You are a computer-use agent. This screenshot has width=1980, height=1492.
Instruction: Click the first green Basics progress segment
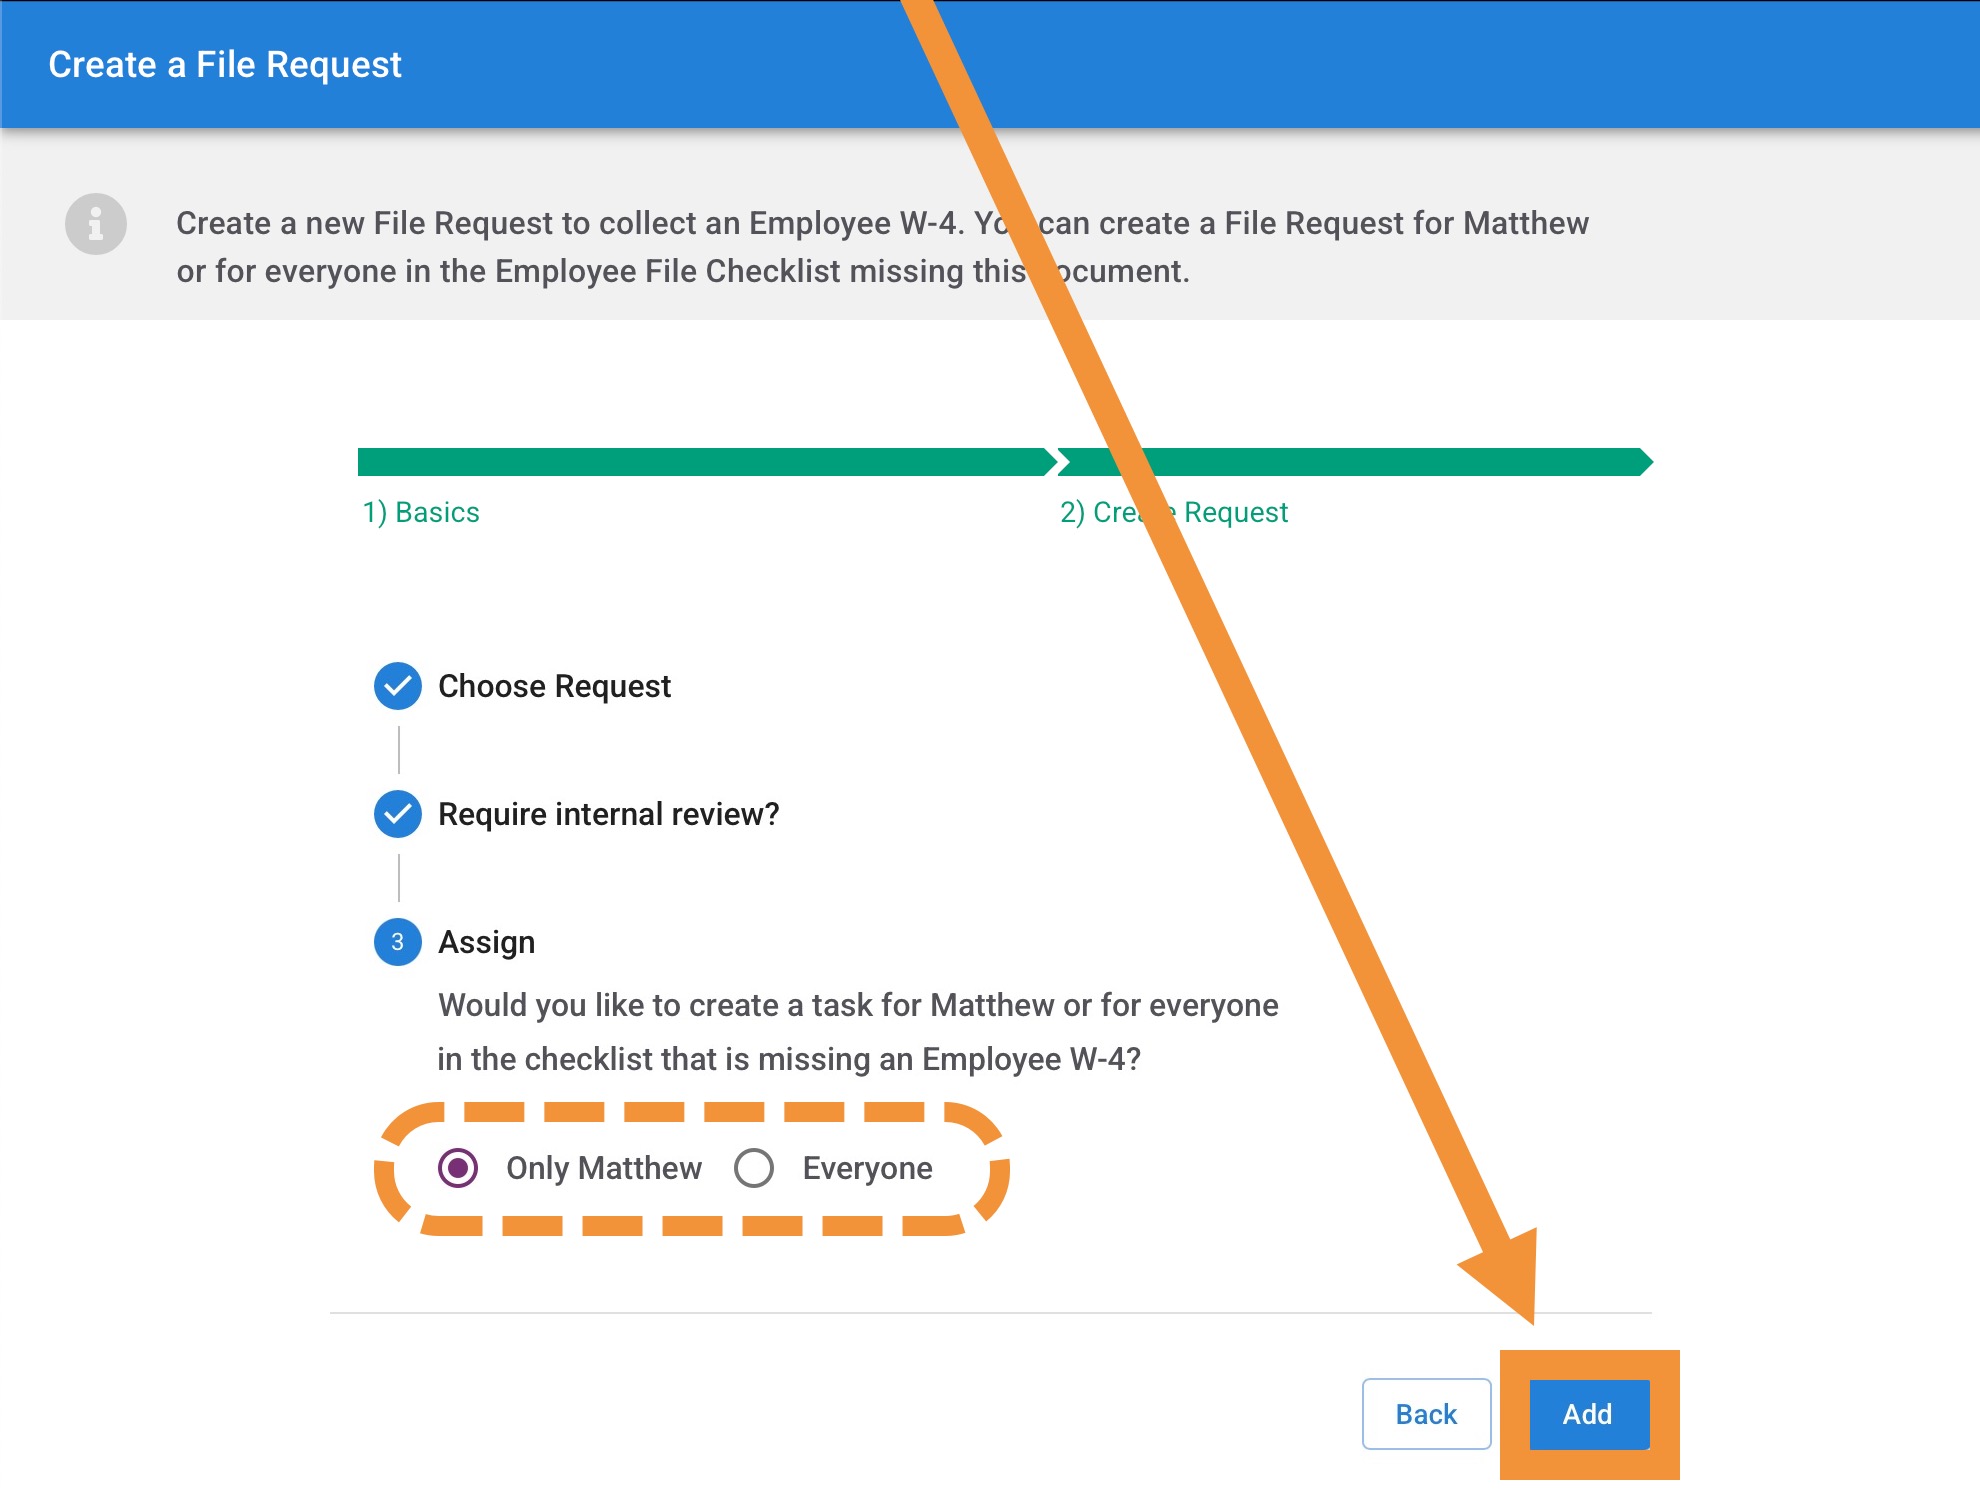[700, 462]
